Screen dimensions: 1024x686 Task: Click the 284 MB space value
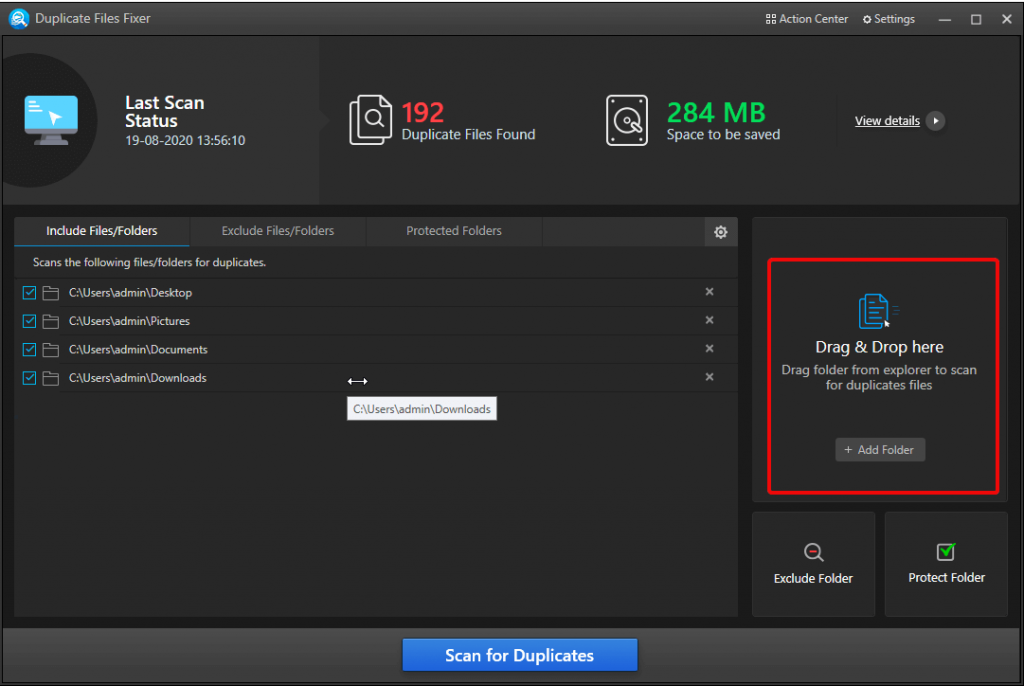(716, 113)
